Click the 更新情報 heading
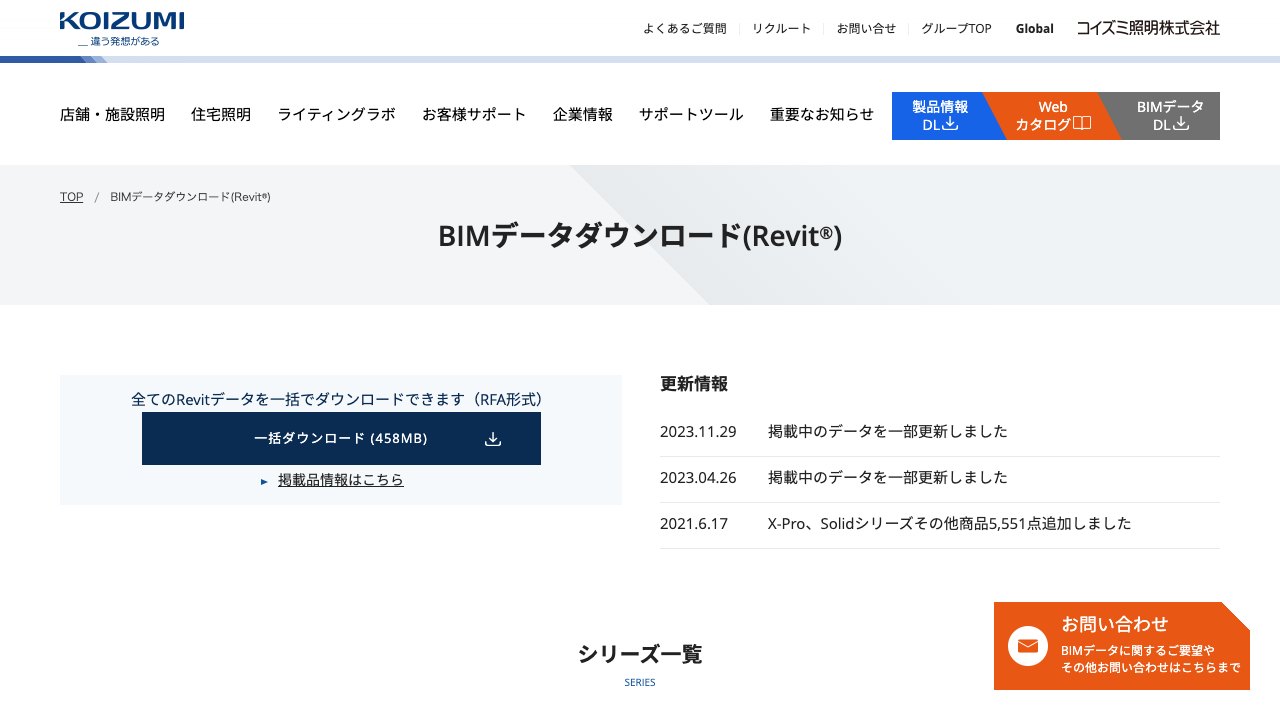Screen dimensions: 1280x720 click(x=694, y=384)
